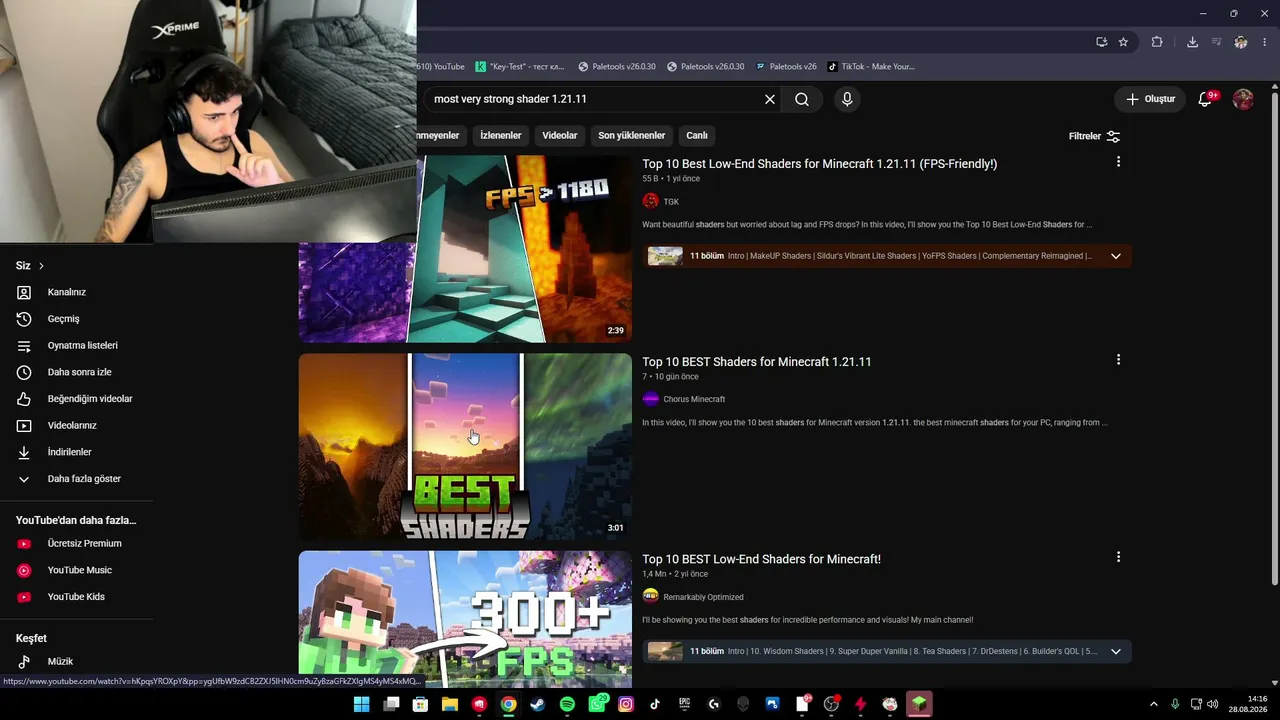Expand chapters of Remarkably Optimized video
This screenshot has width=1280, height=720.
[x=1115, y=651]
